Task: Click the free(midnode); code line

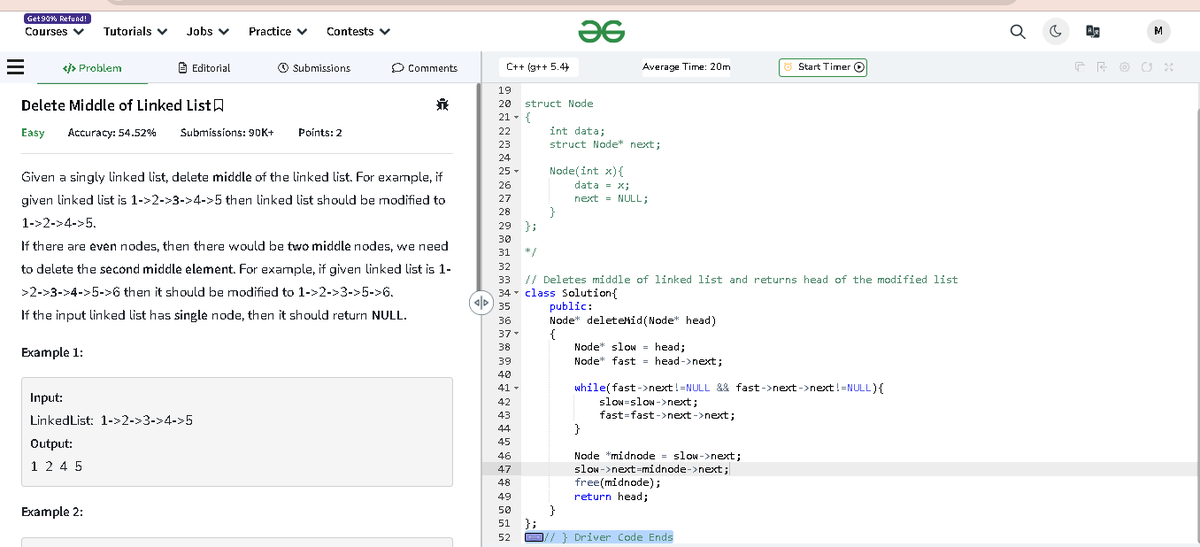Action: 617,483
